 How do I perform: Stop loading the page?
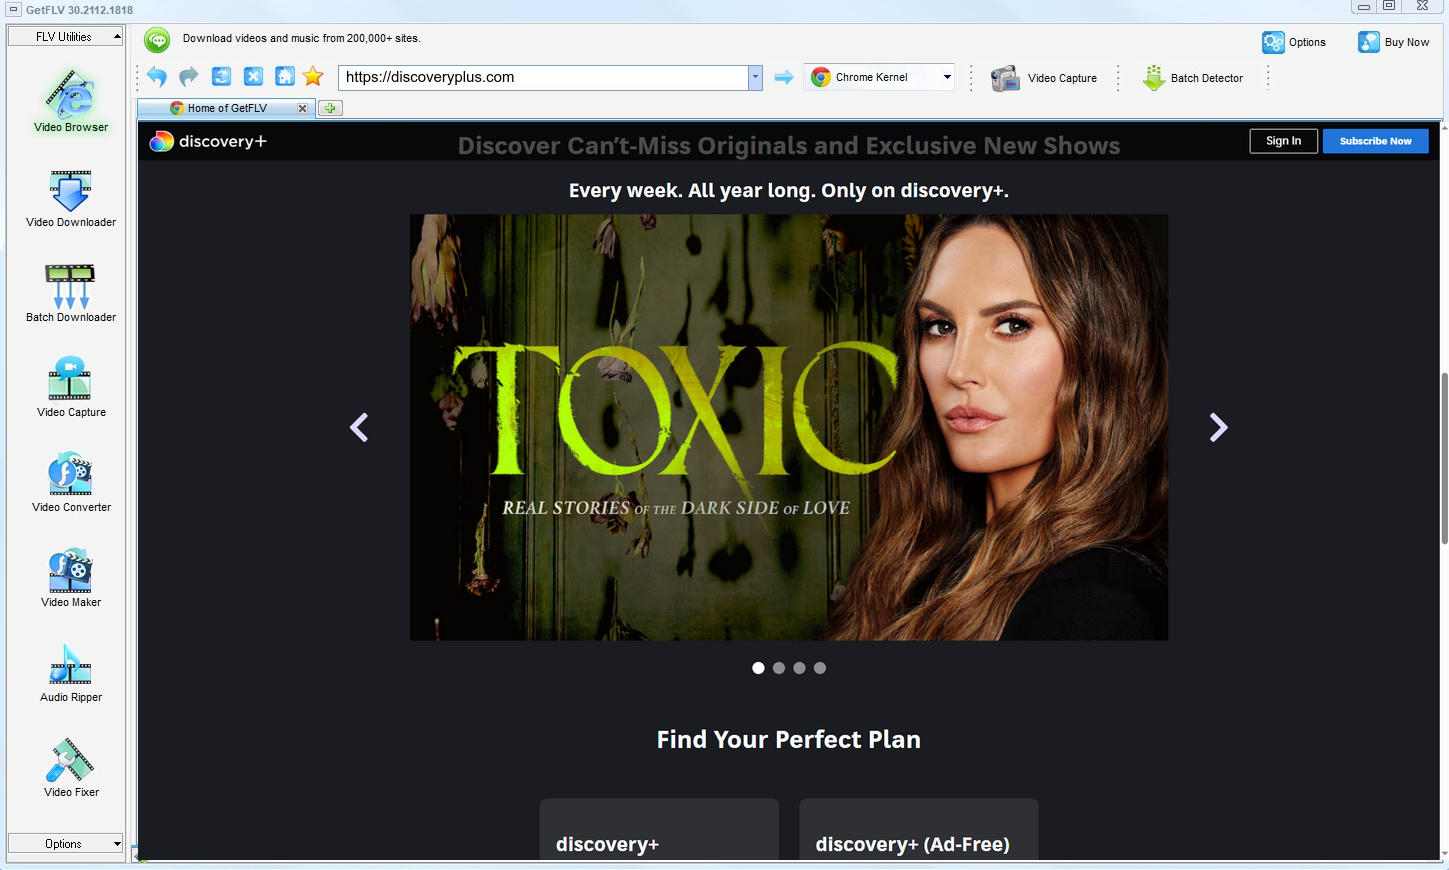click(253, 77)
